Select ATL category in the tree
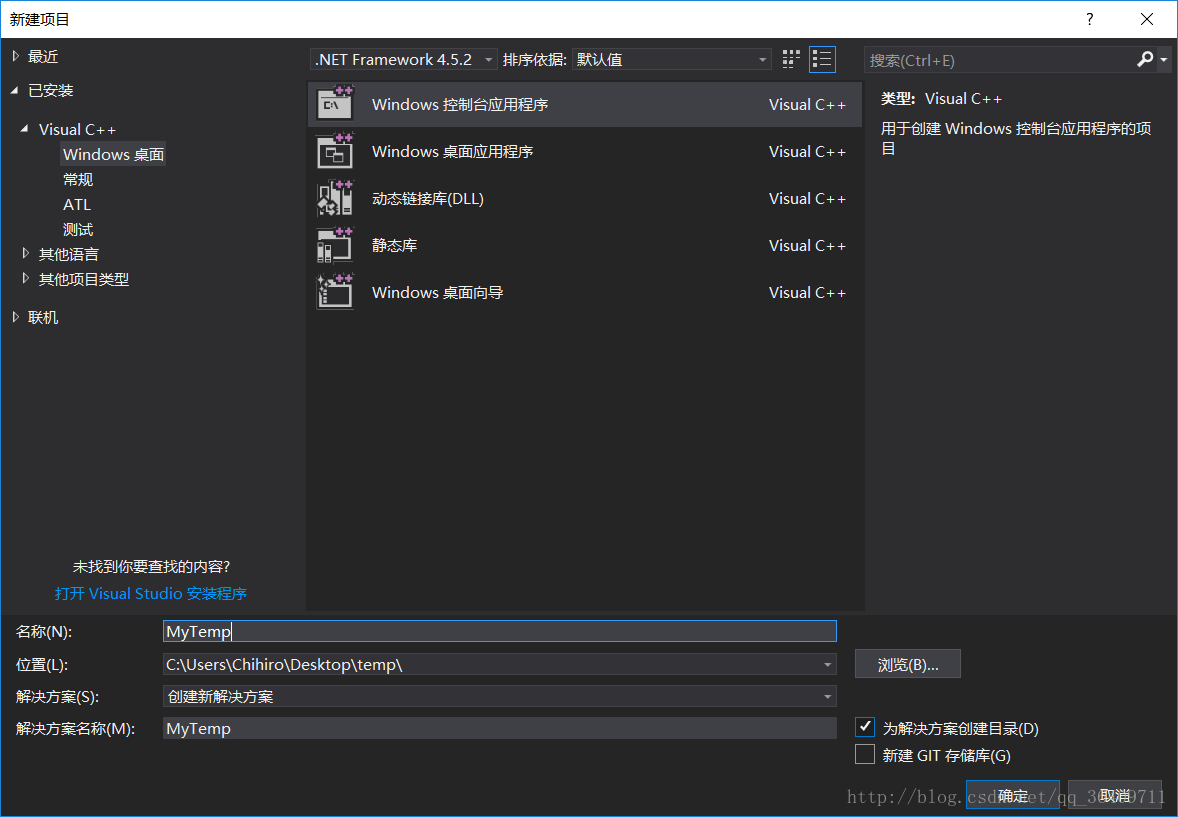Screen dimensions: 1178x817 coord(77,204)
